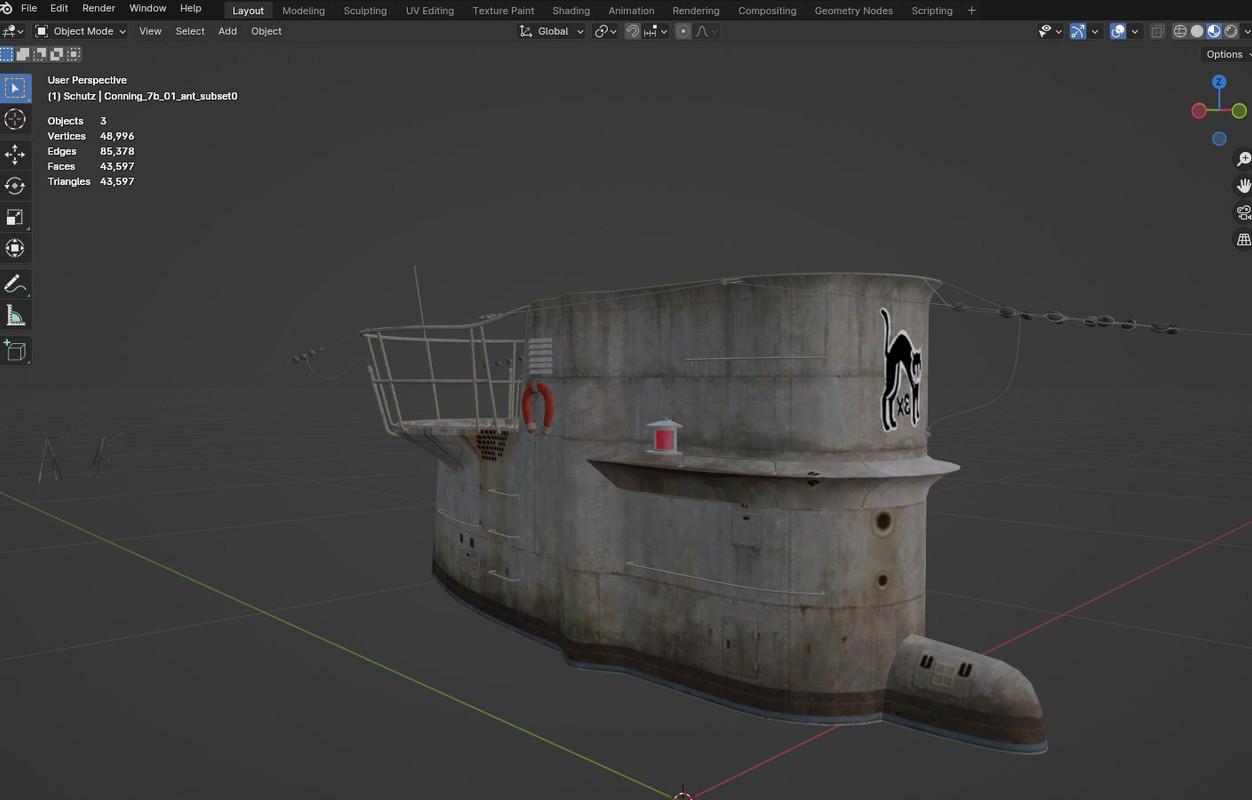Select the Transform tool

click(x=15, y=248)
